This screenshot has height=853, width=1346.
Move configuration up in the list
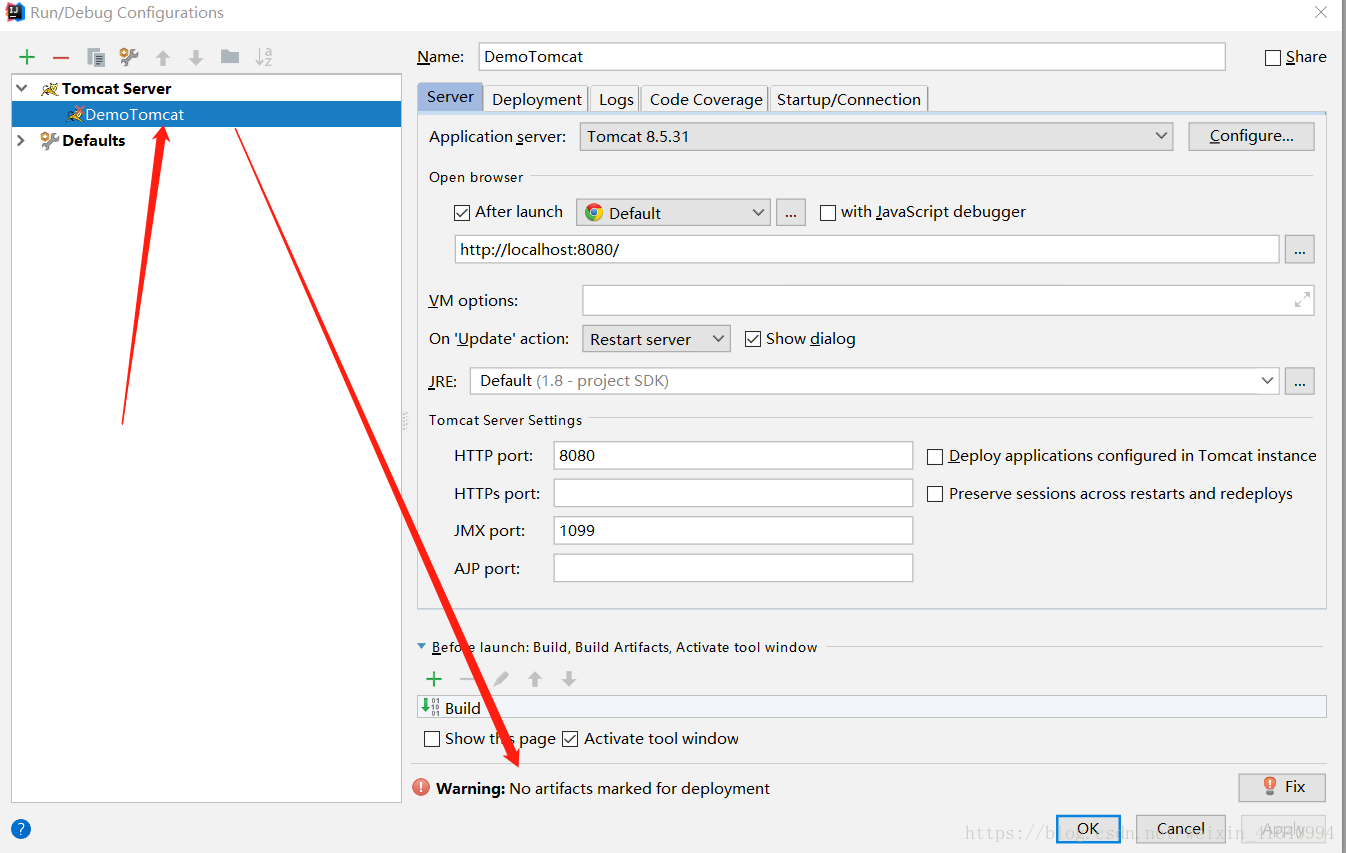pyautogui.click(x=163, y=58)
